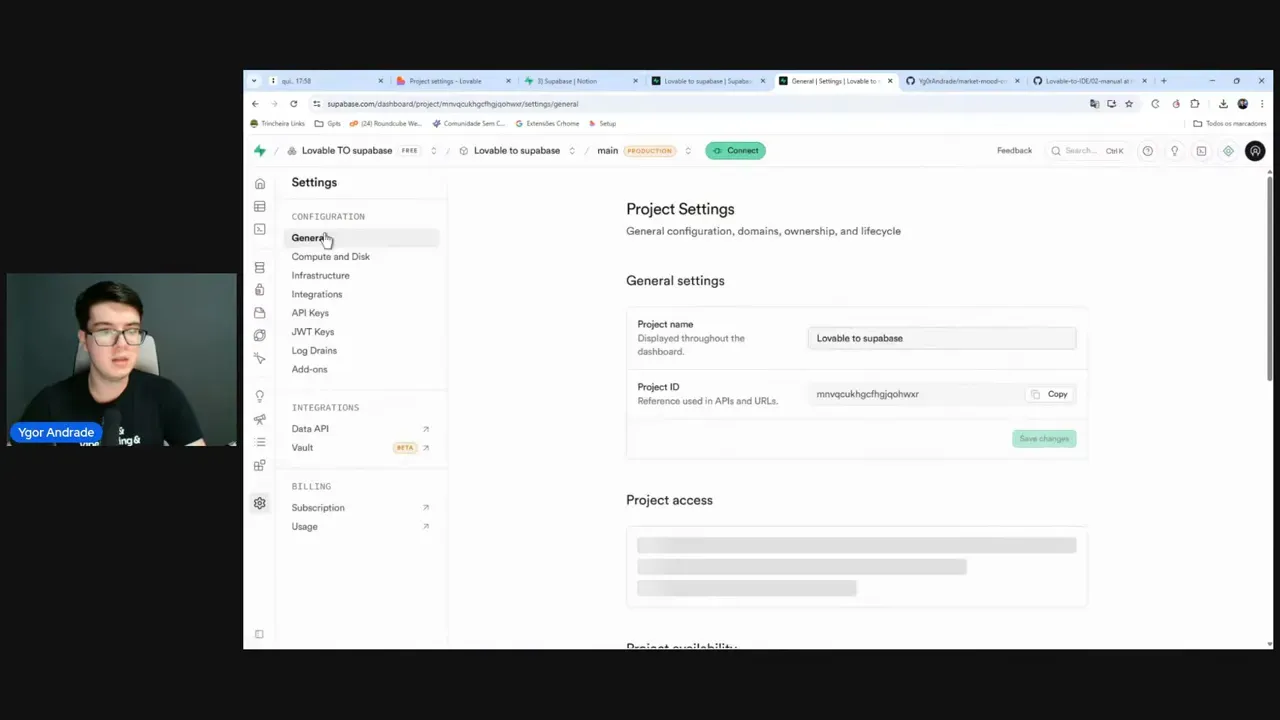Open Infrastructure settings

pyautogui.click(x=321, y=276)
